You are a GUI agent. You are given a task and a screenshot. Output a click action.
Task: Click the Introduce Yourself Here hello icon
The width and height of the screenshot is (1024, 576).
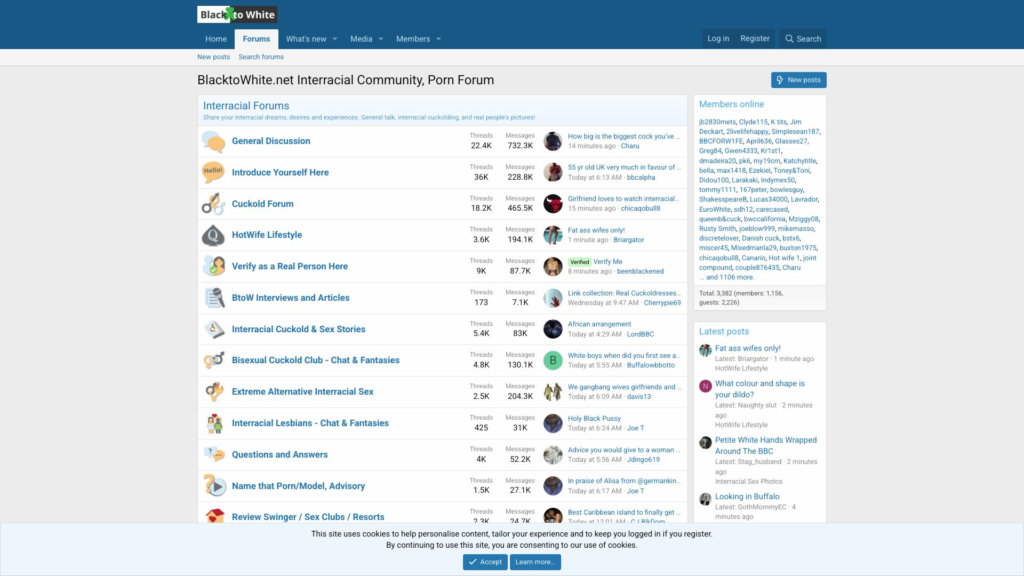[x=213, y=172]
